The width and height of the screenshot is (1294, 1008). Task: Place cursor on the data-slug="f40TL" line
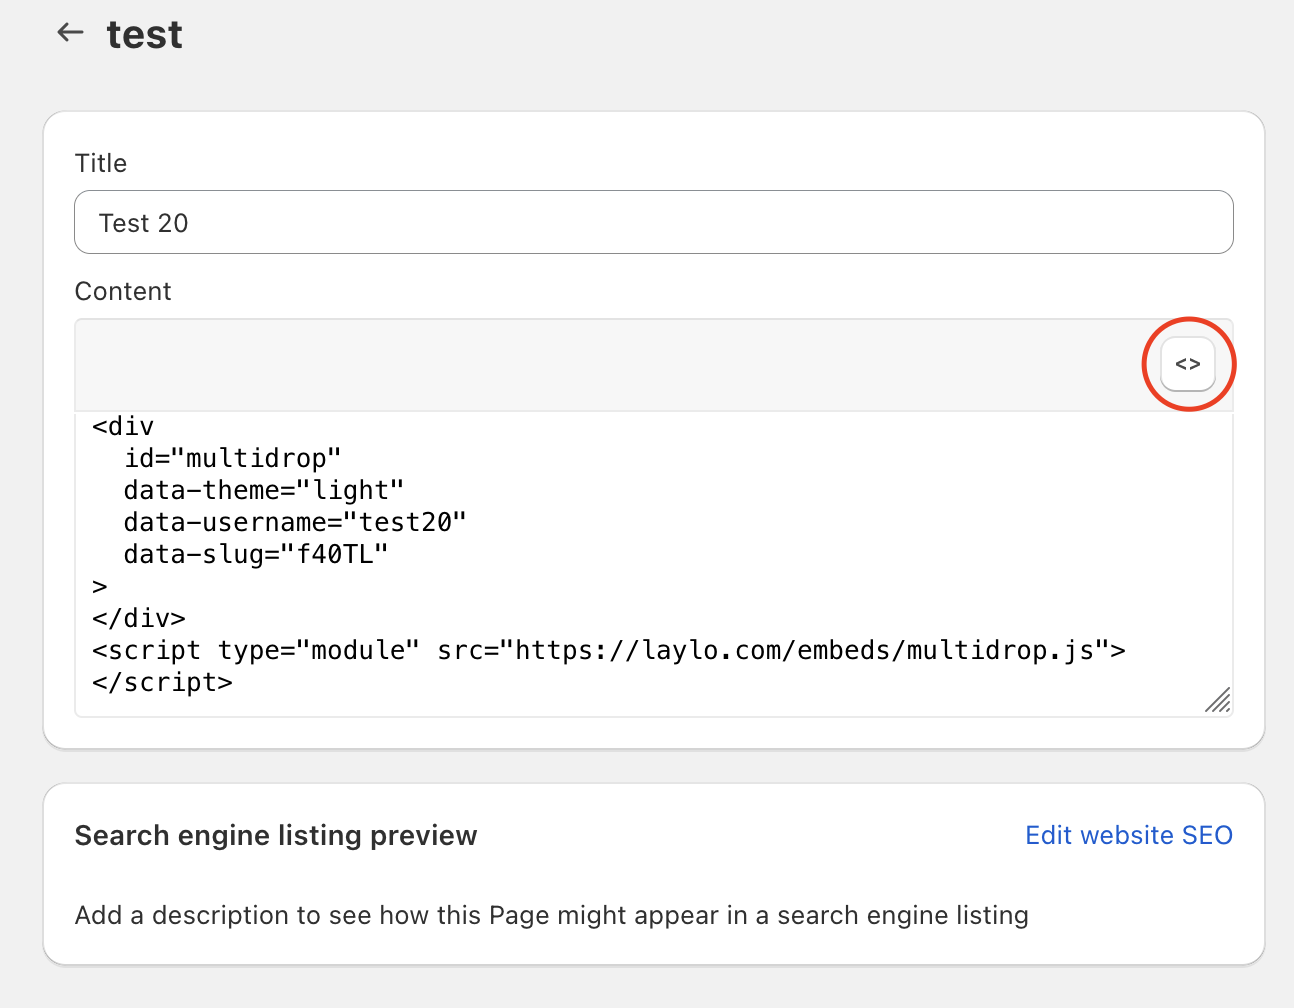tap(255, 555)
